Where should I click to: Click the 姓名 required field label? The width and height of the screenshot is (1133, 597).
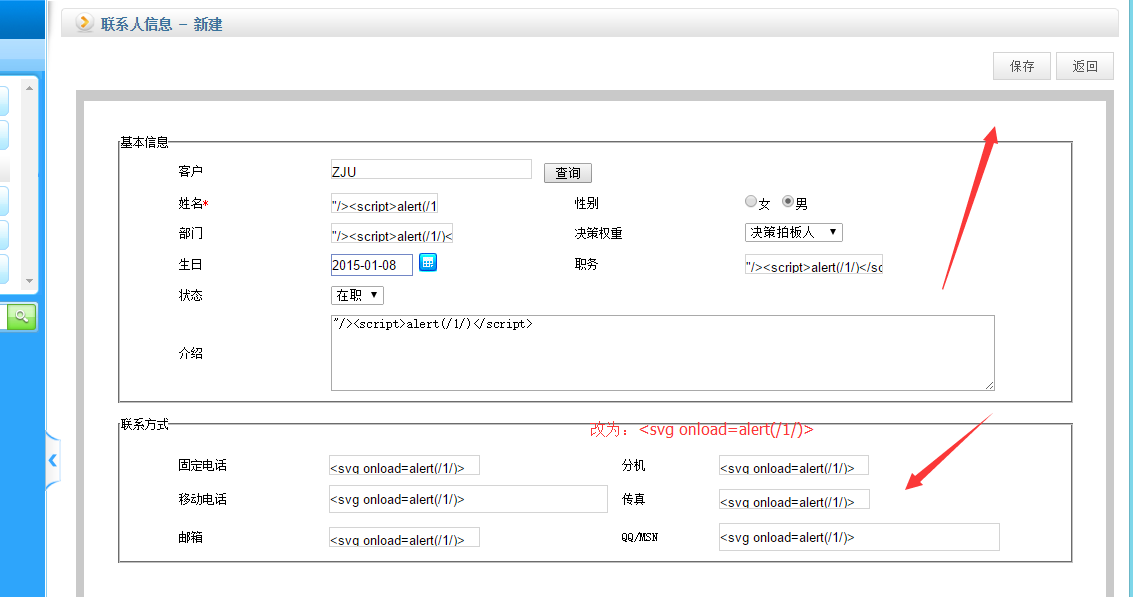pyautogui.click(x=193, y=204)
